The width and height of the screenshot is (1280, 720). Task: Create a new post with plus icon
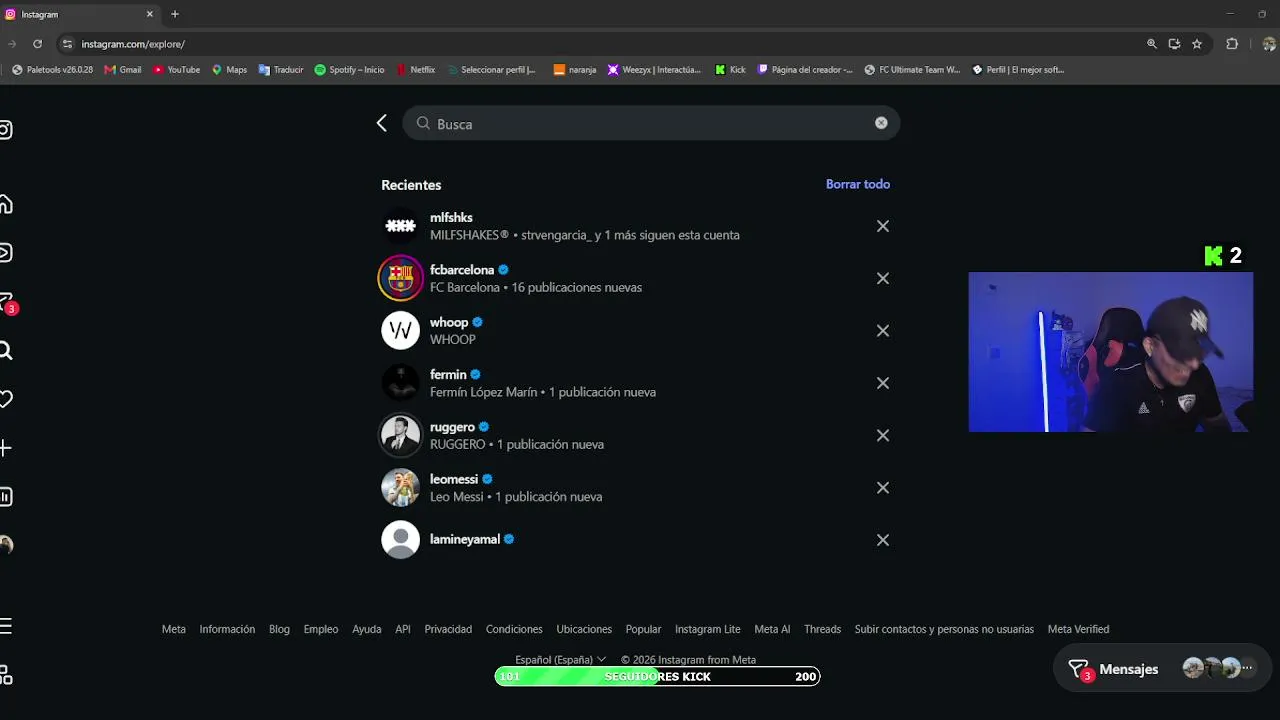point(5,448)
